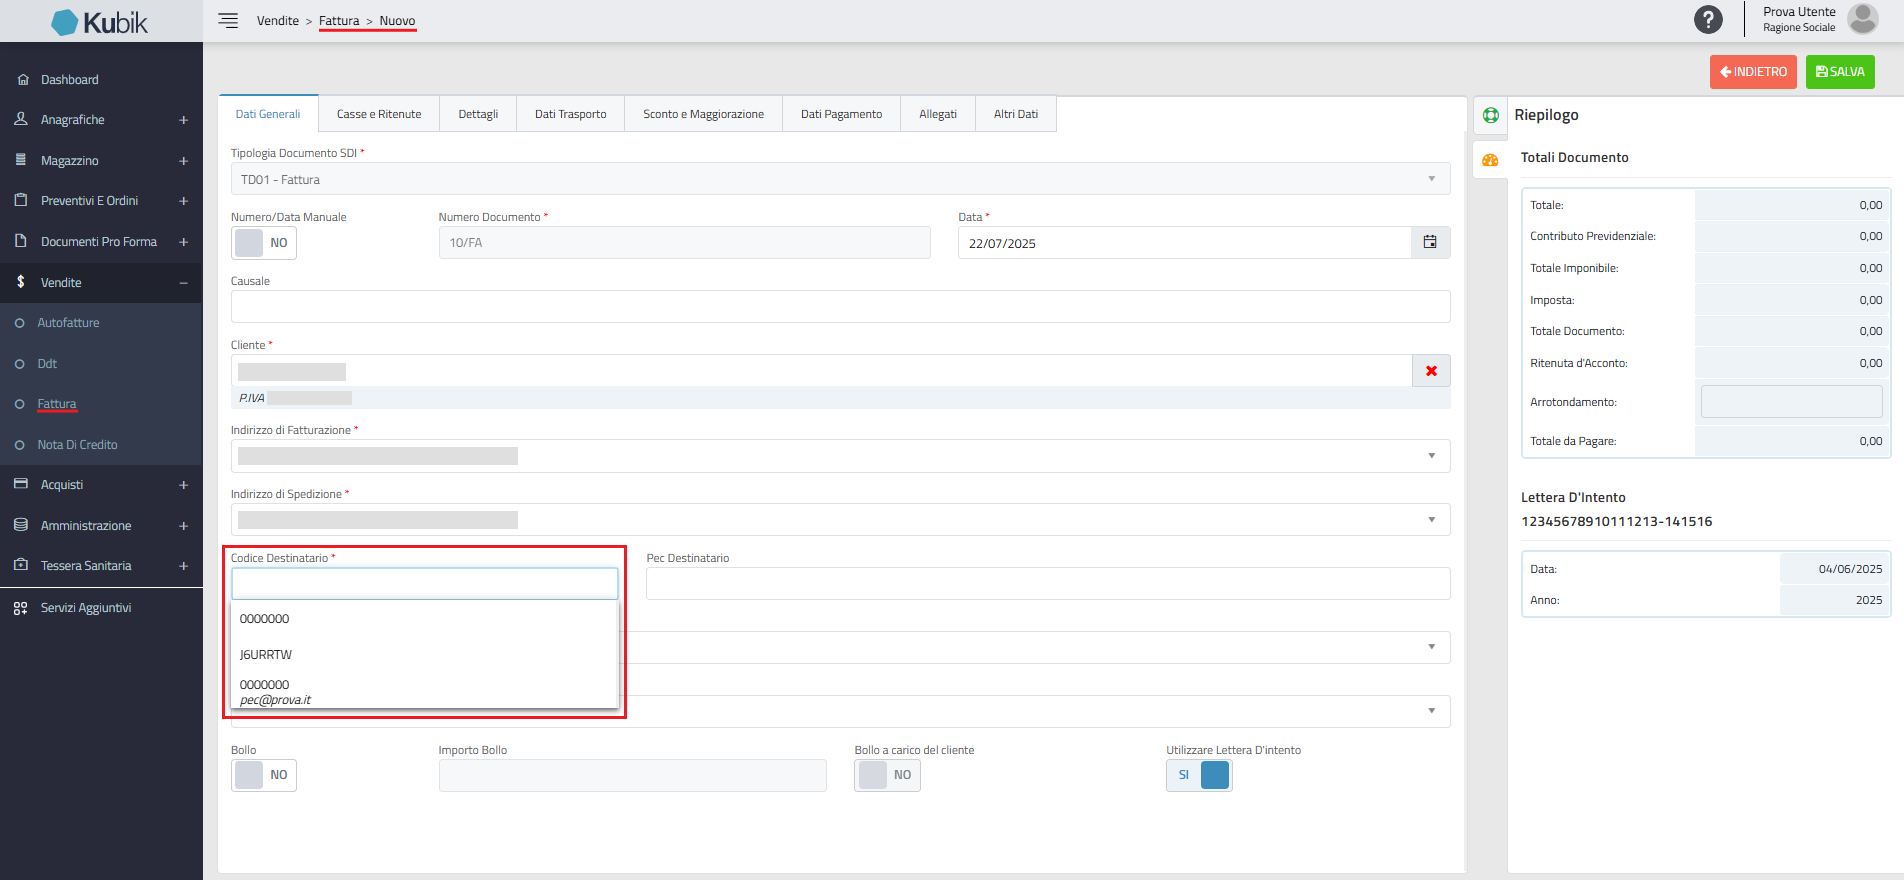The height and width of the screenshot is (880, 1904).
Task: Expand Anagrafiche menu with plus
Action: (x=184, y=120)
